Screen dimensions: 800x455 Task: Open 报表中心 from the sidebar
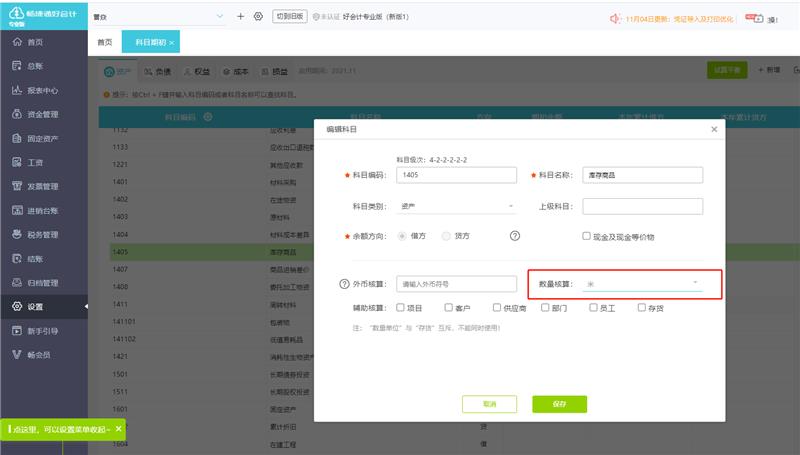point(42,90)
